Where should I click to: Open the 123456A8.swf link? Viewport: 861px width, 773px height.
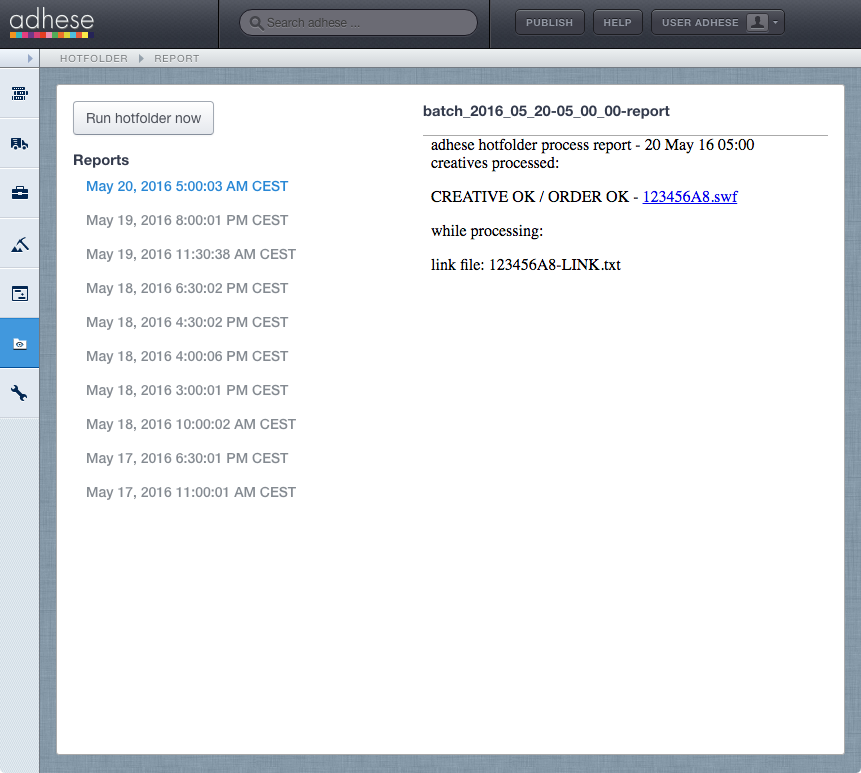[690, 197]
